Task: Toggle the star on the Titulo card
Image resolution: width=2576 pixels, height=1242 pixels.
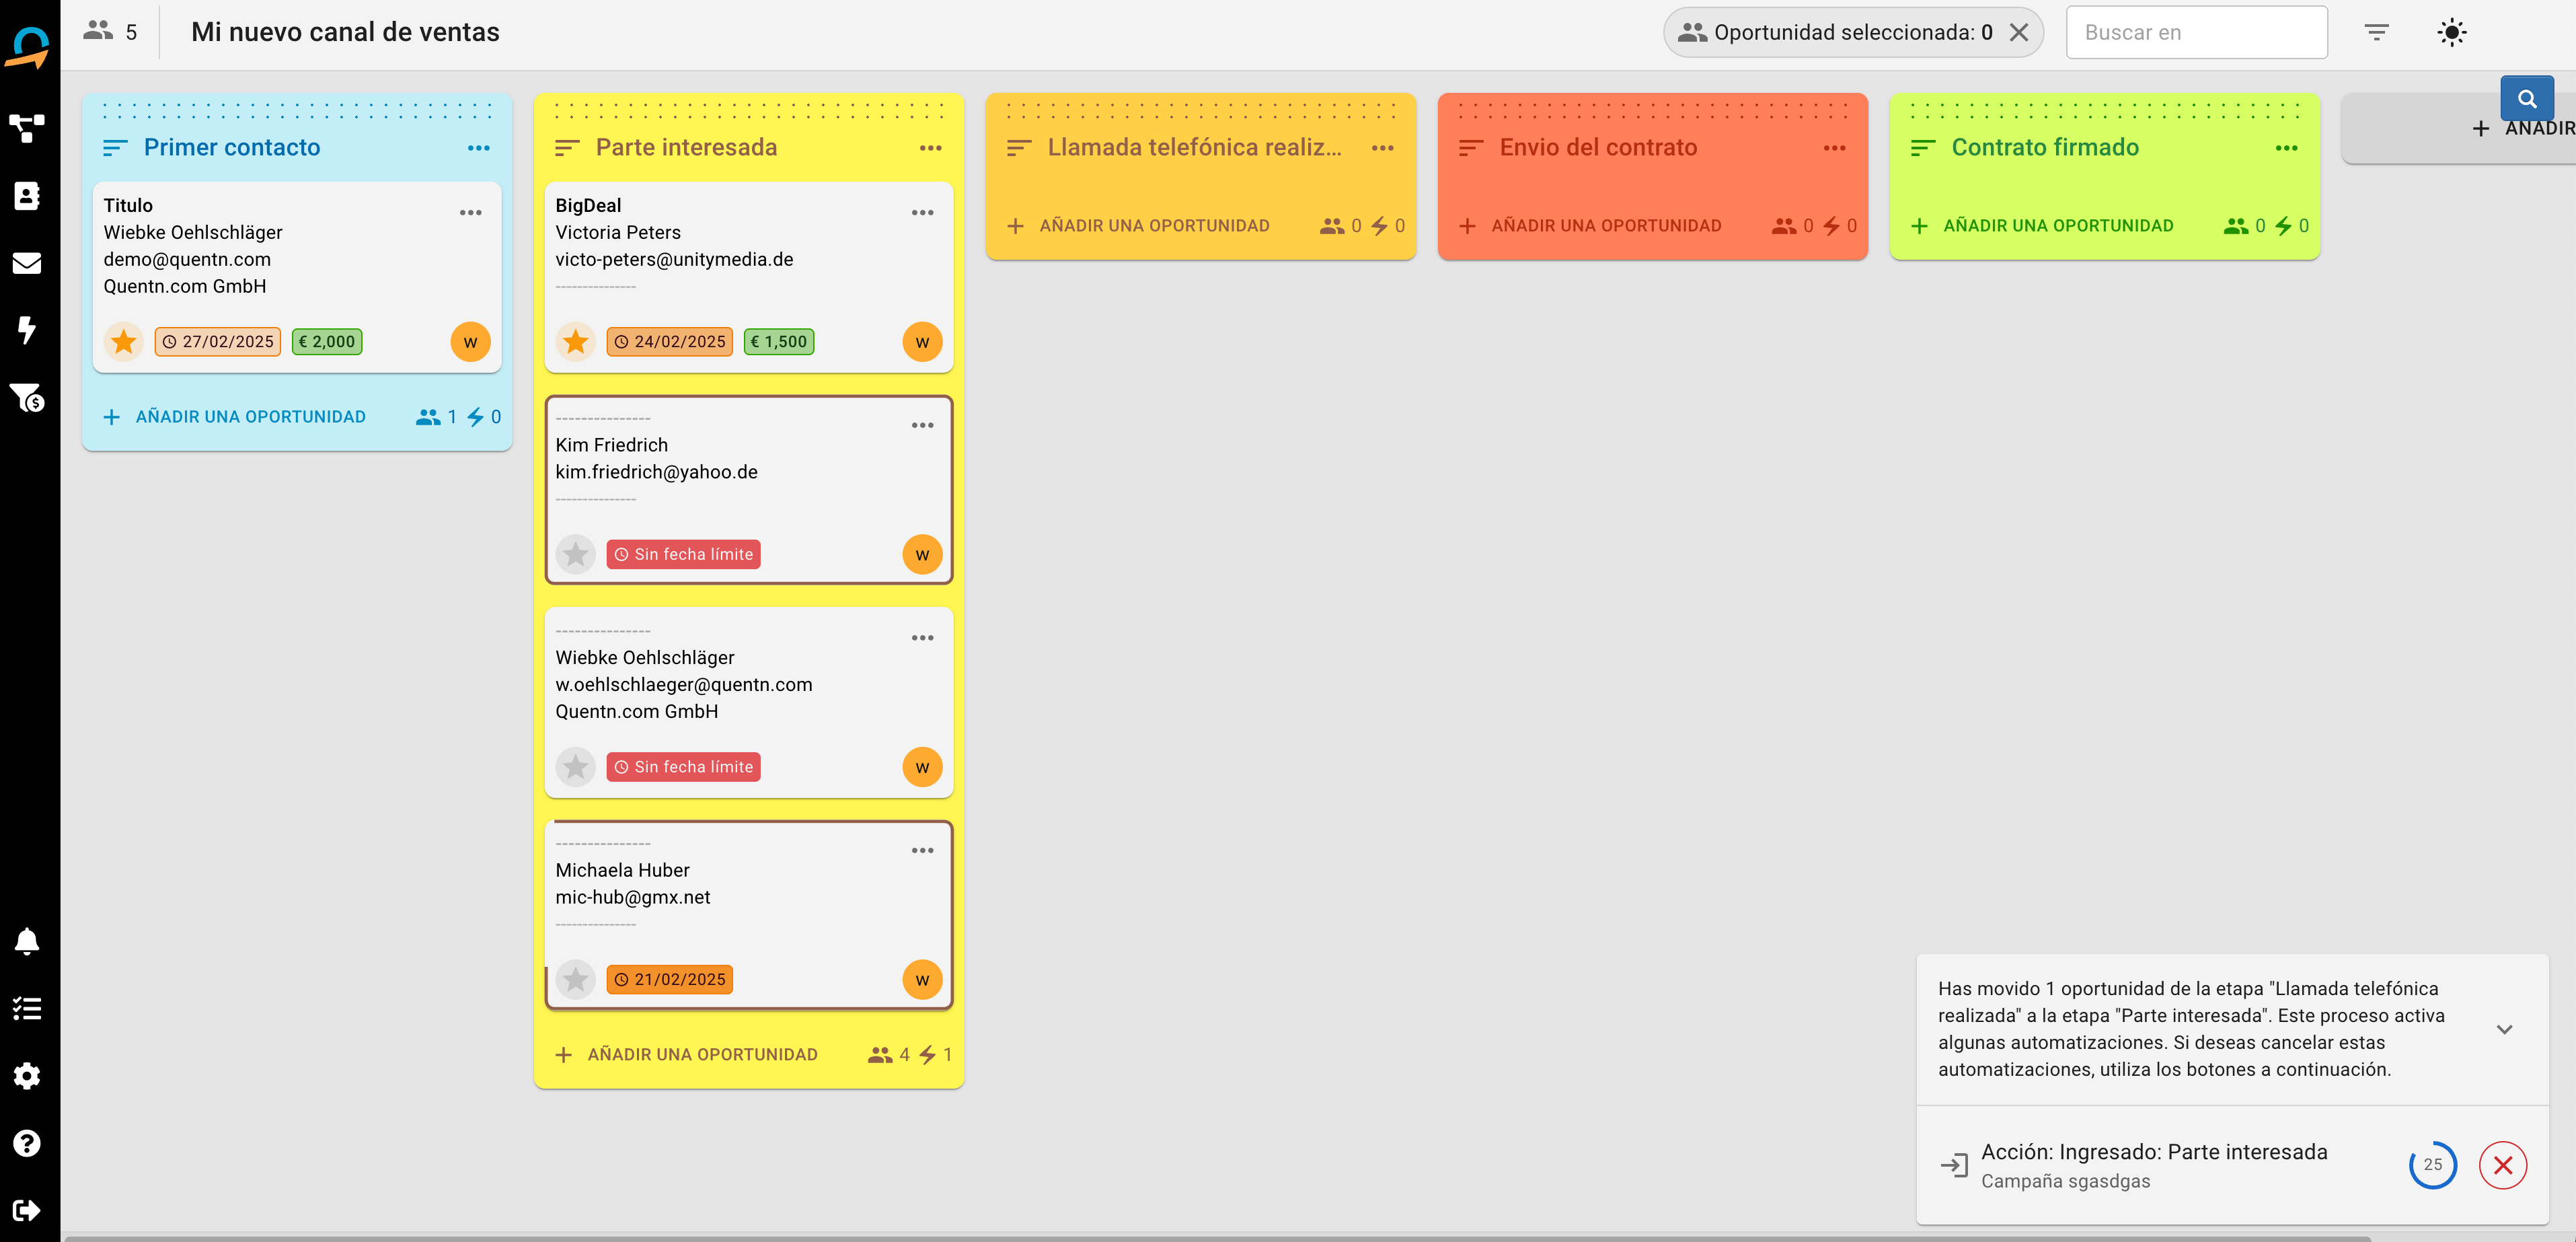Action: tap(124, 342)
